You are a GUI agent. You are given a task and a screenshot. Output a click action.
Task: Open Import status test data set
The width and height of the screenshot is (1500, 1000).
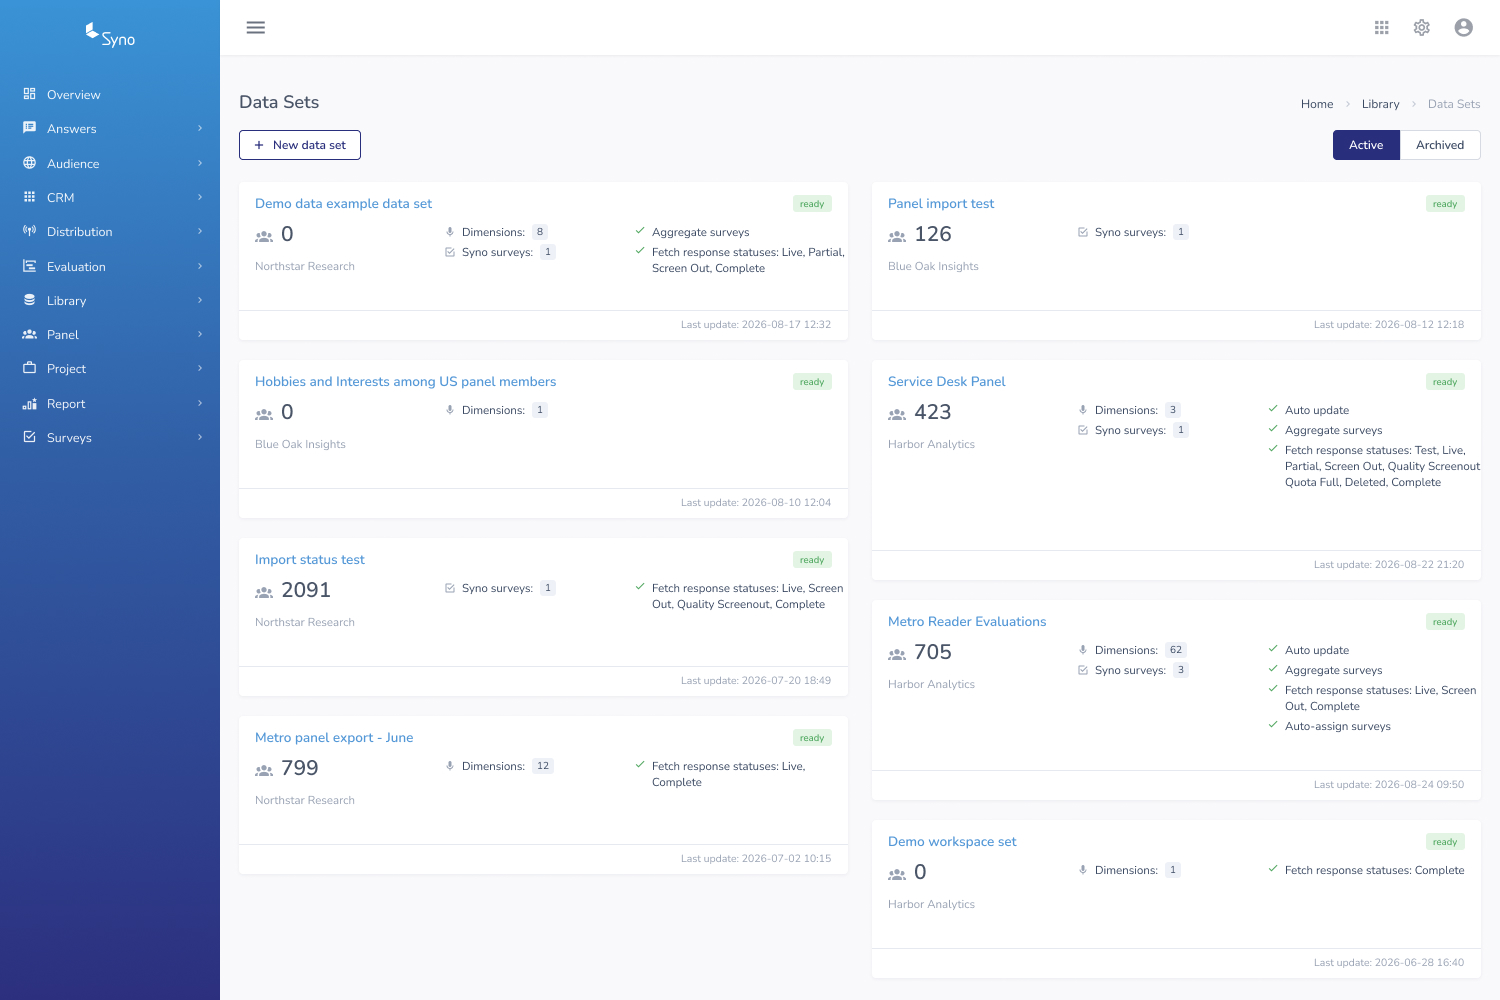310,559
